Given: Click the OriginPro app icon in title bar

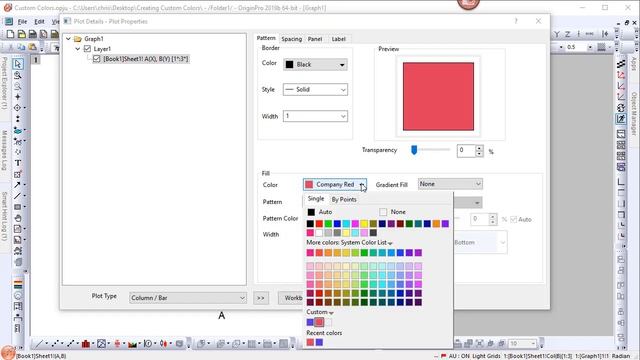Looking at the screenshot, I should point(7,7).
